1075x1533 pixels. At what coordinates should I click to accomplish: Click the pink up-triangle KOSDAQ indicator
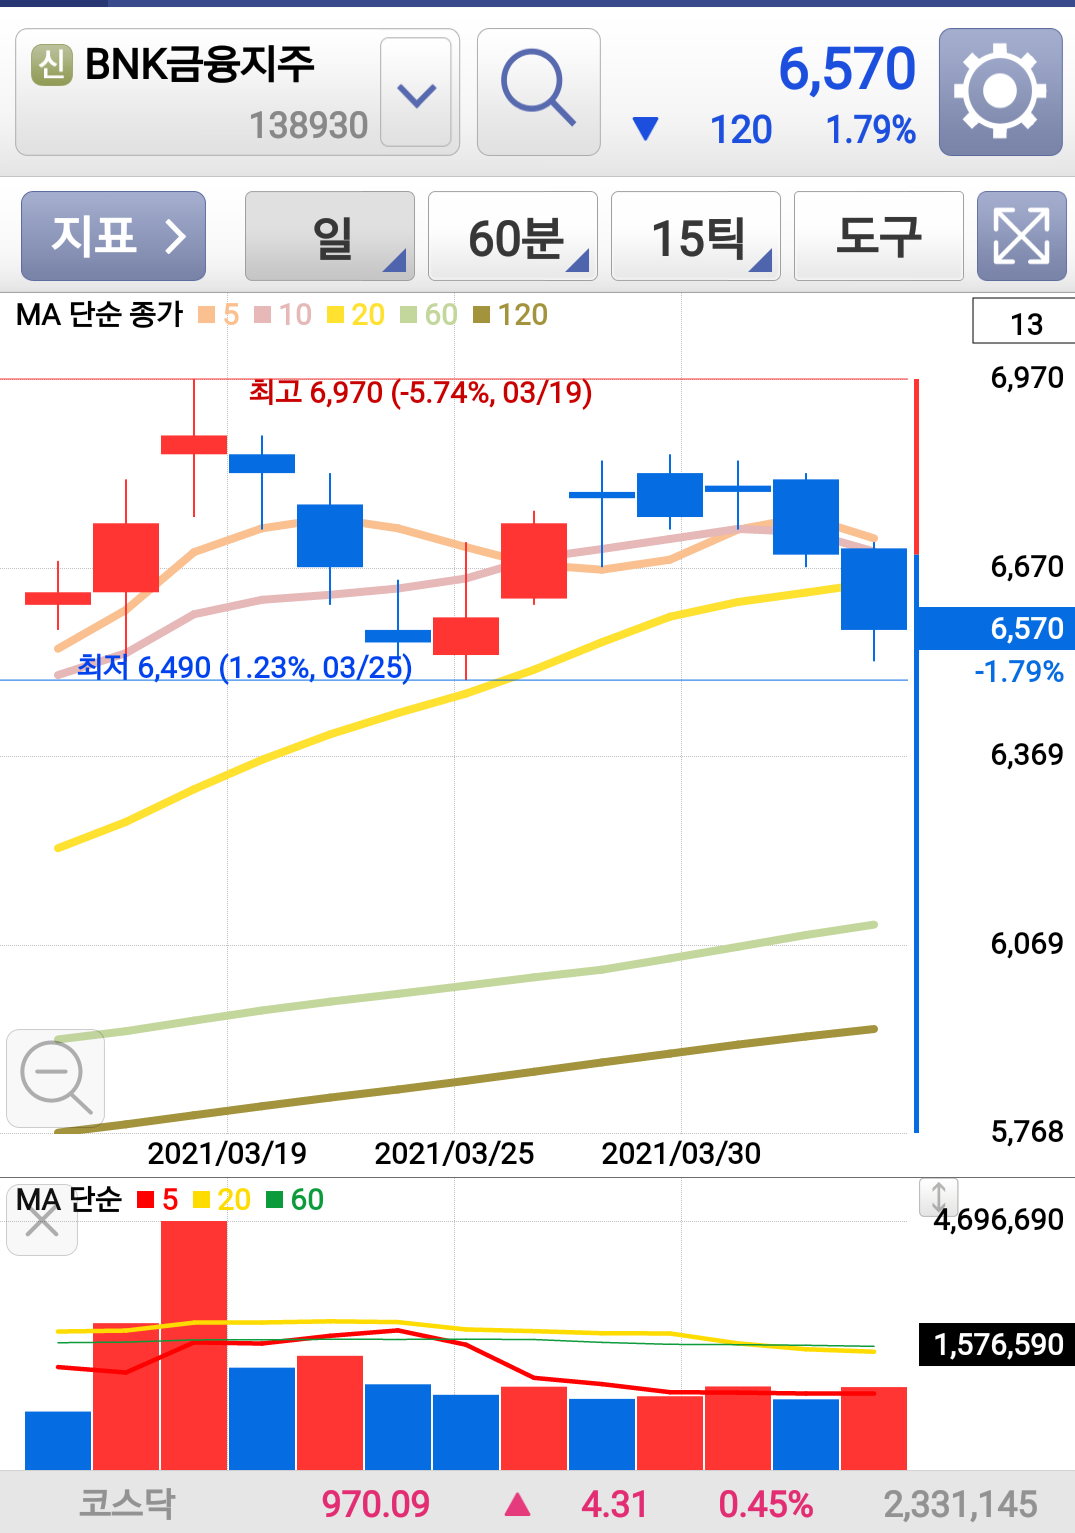517,1503
